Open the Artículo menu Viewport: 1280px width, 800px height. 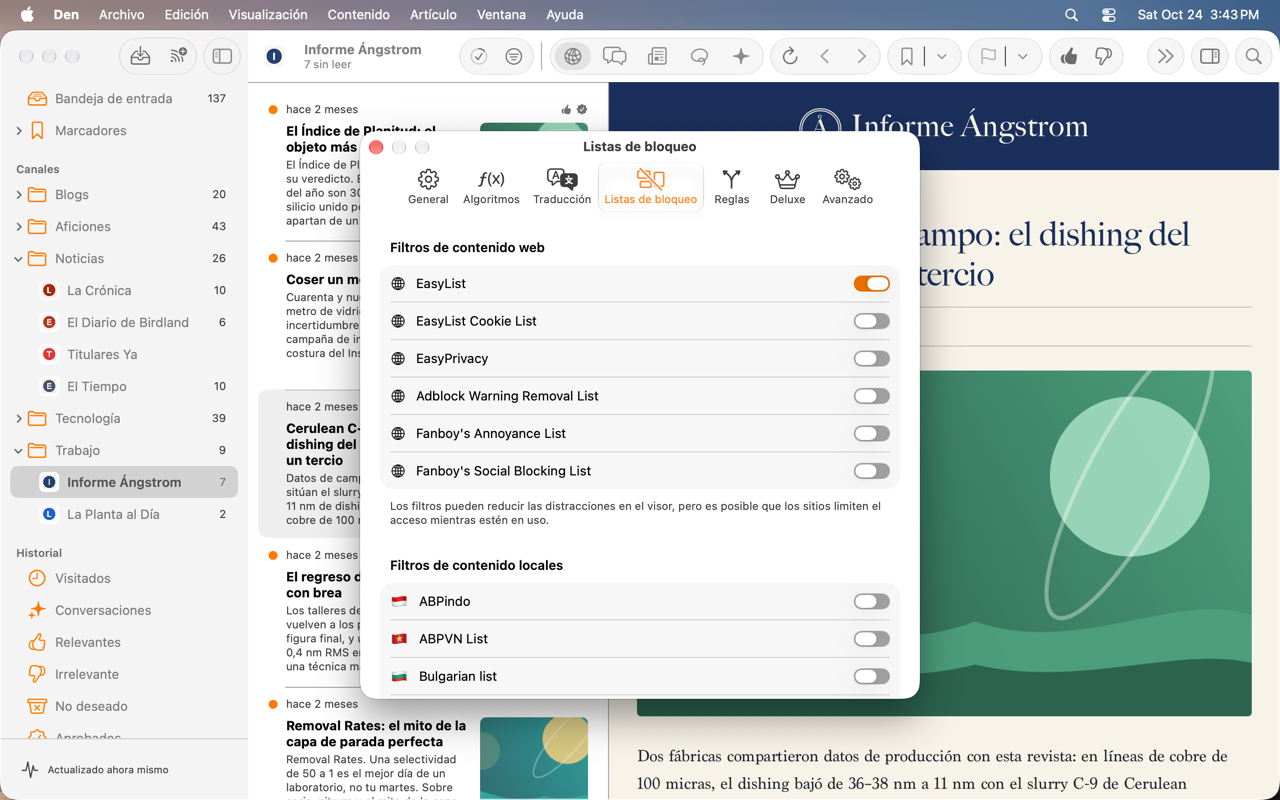tap(434, 15)
